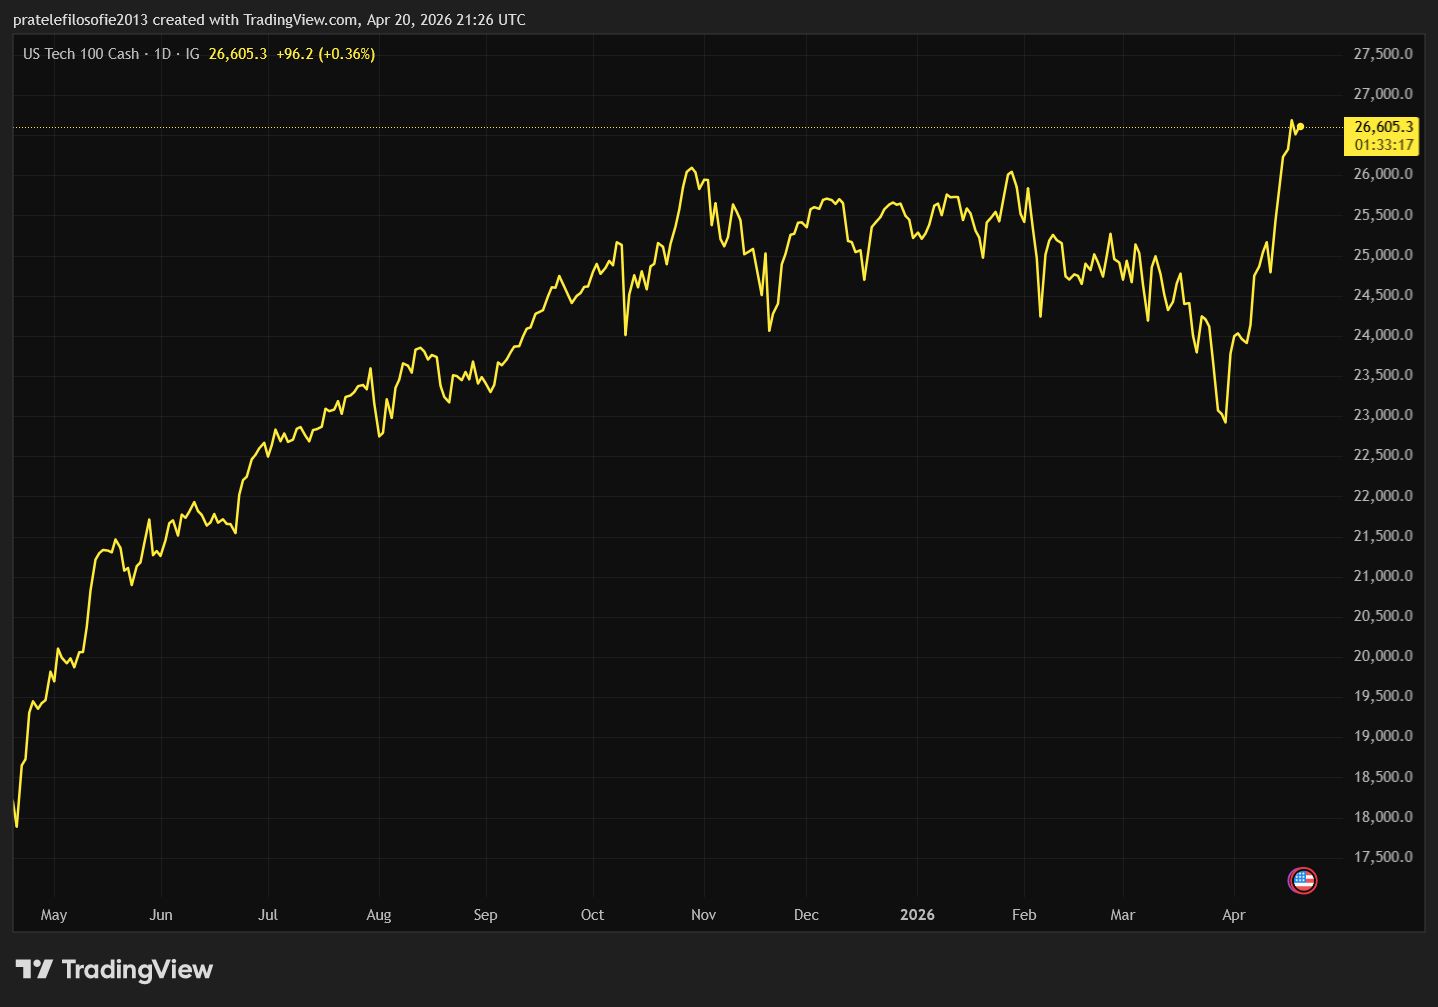
Task: Click the TradingView.com attribution link
Action: 301,19
